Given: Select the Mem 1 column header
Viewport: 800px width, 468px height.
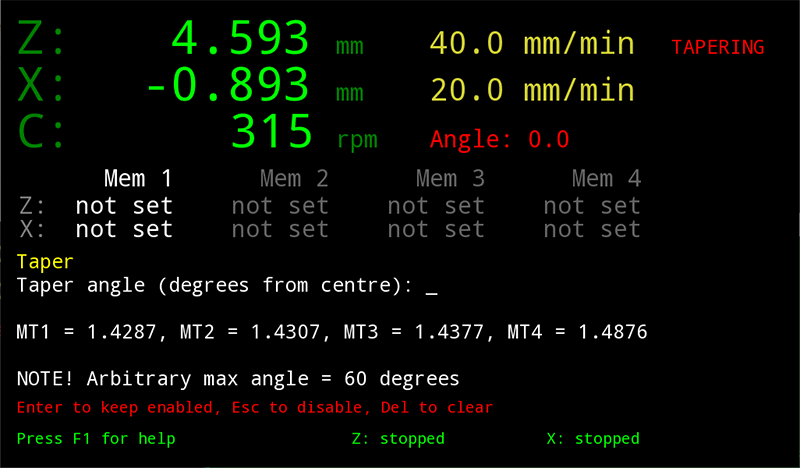Looking at the screenshot, I should [x=138, y=180].
